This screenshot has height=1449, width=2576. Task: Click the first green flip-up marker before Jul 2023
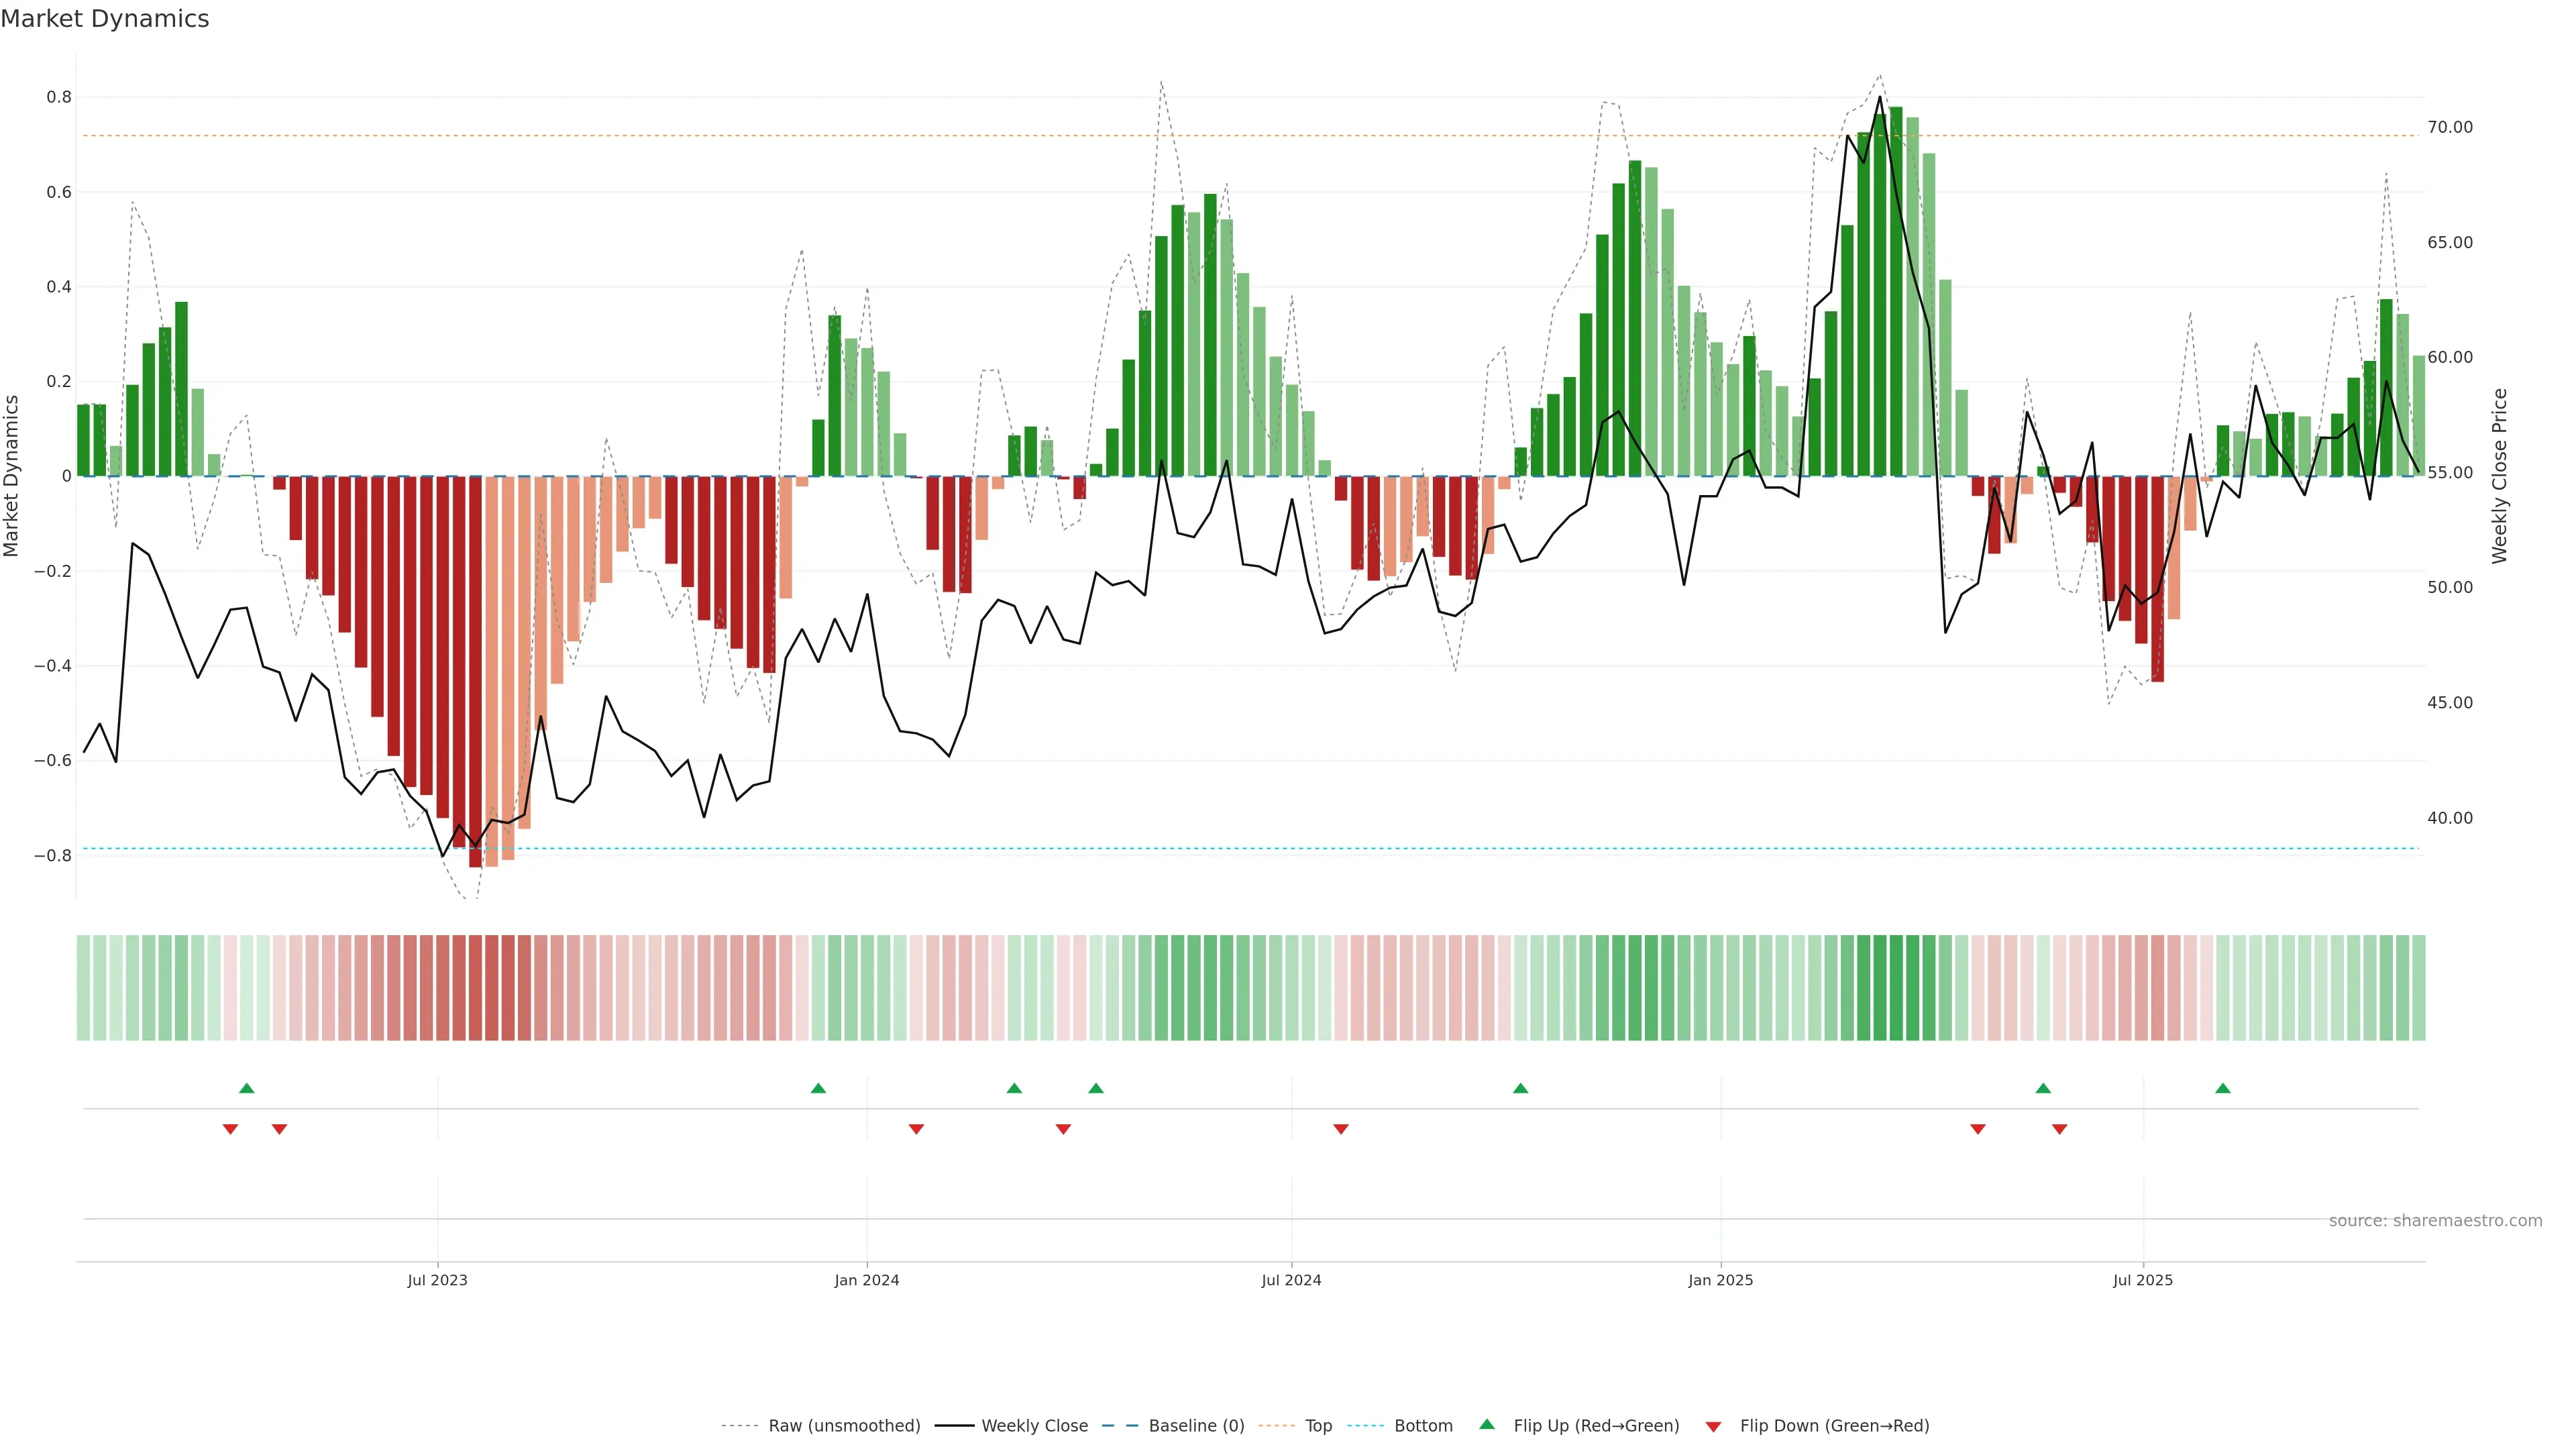click(x=247, y=1088)
